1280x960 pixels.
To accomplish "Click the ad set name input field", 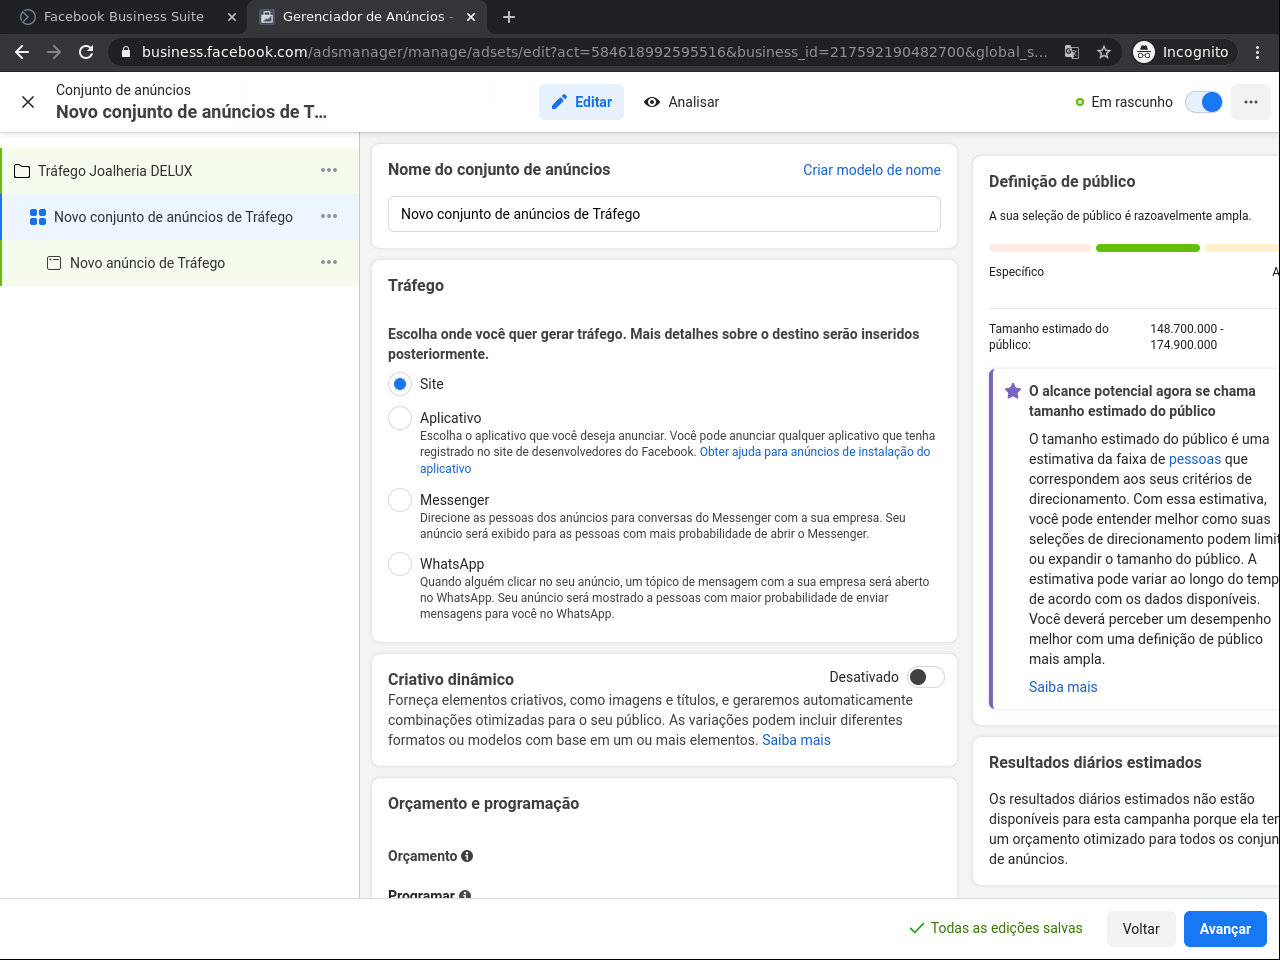I will 664,214.
